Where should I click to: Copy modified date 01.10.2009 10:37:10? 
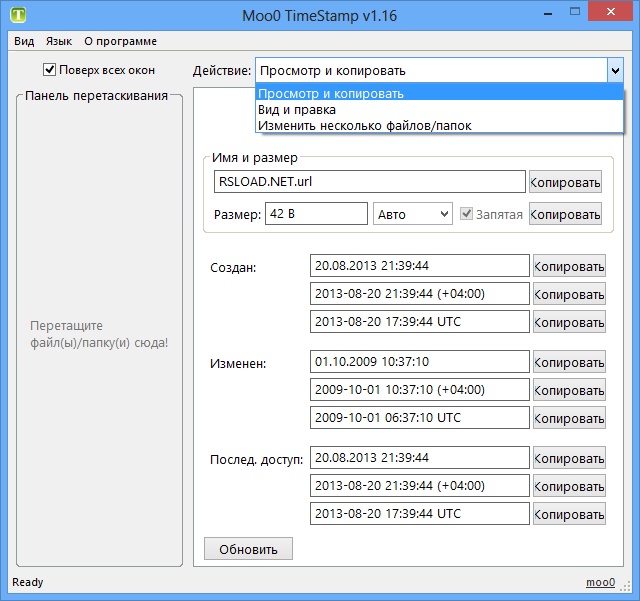click(569, 362)
